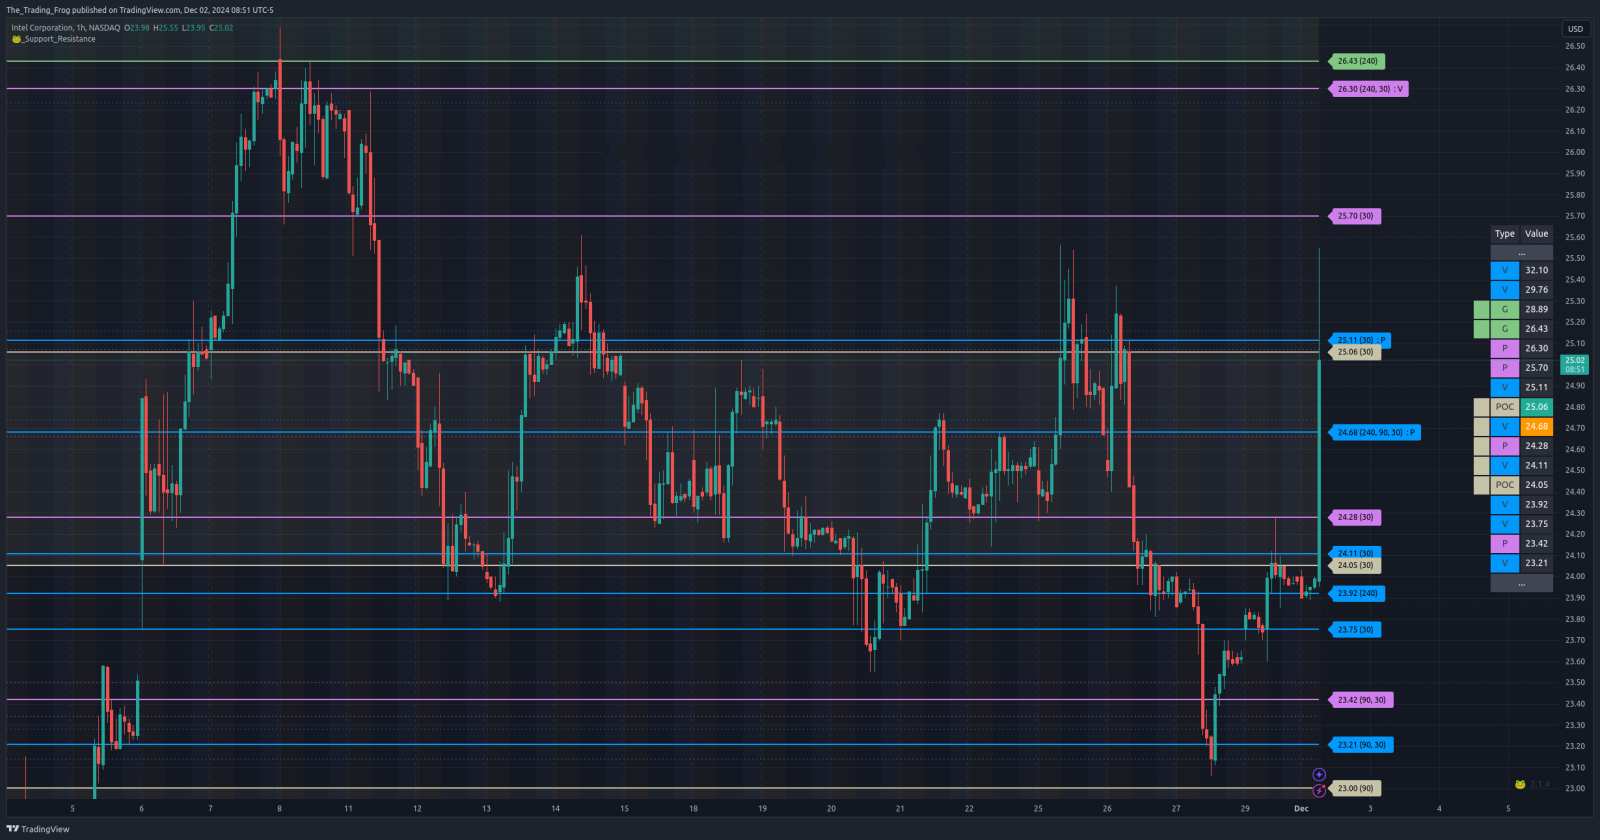1600x840 pixels.
Task: Click the highlighted green 25.06 POC value cell
Action: pyautogui.click(x=1537, y=407)
